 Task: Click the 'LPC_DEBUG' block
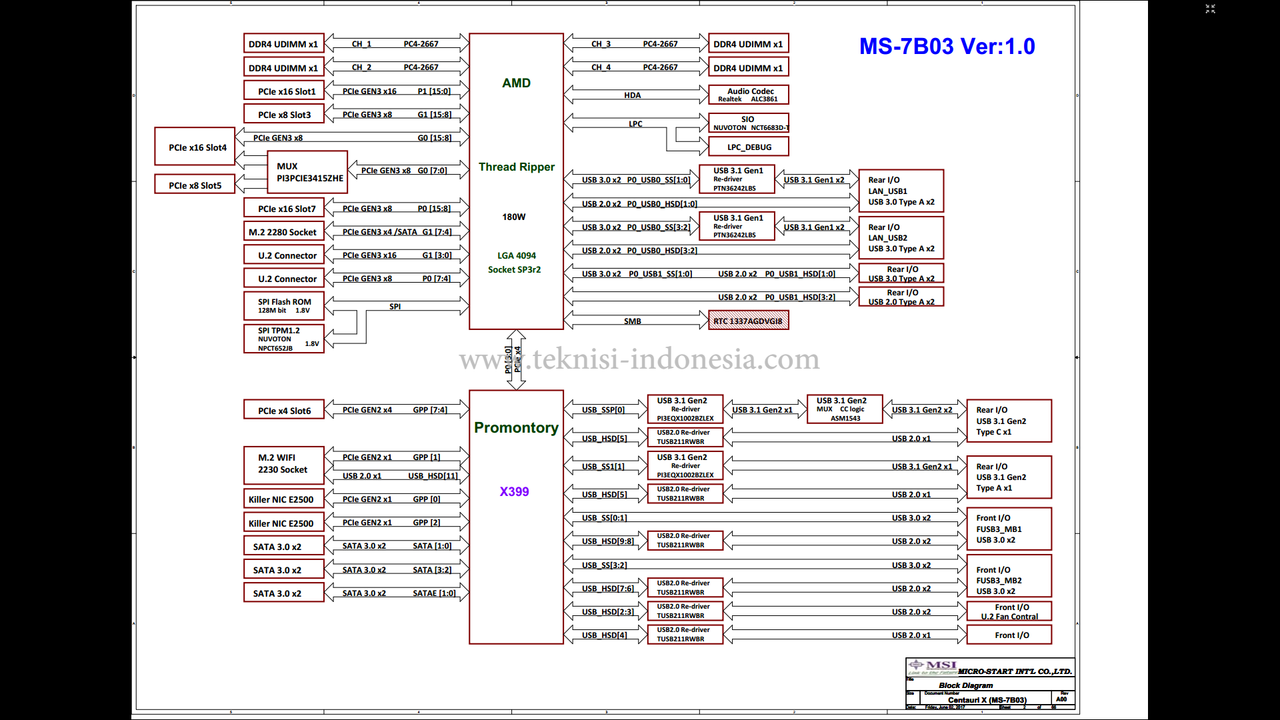(x=749, y=146)
